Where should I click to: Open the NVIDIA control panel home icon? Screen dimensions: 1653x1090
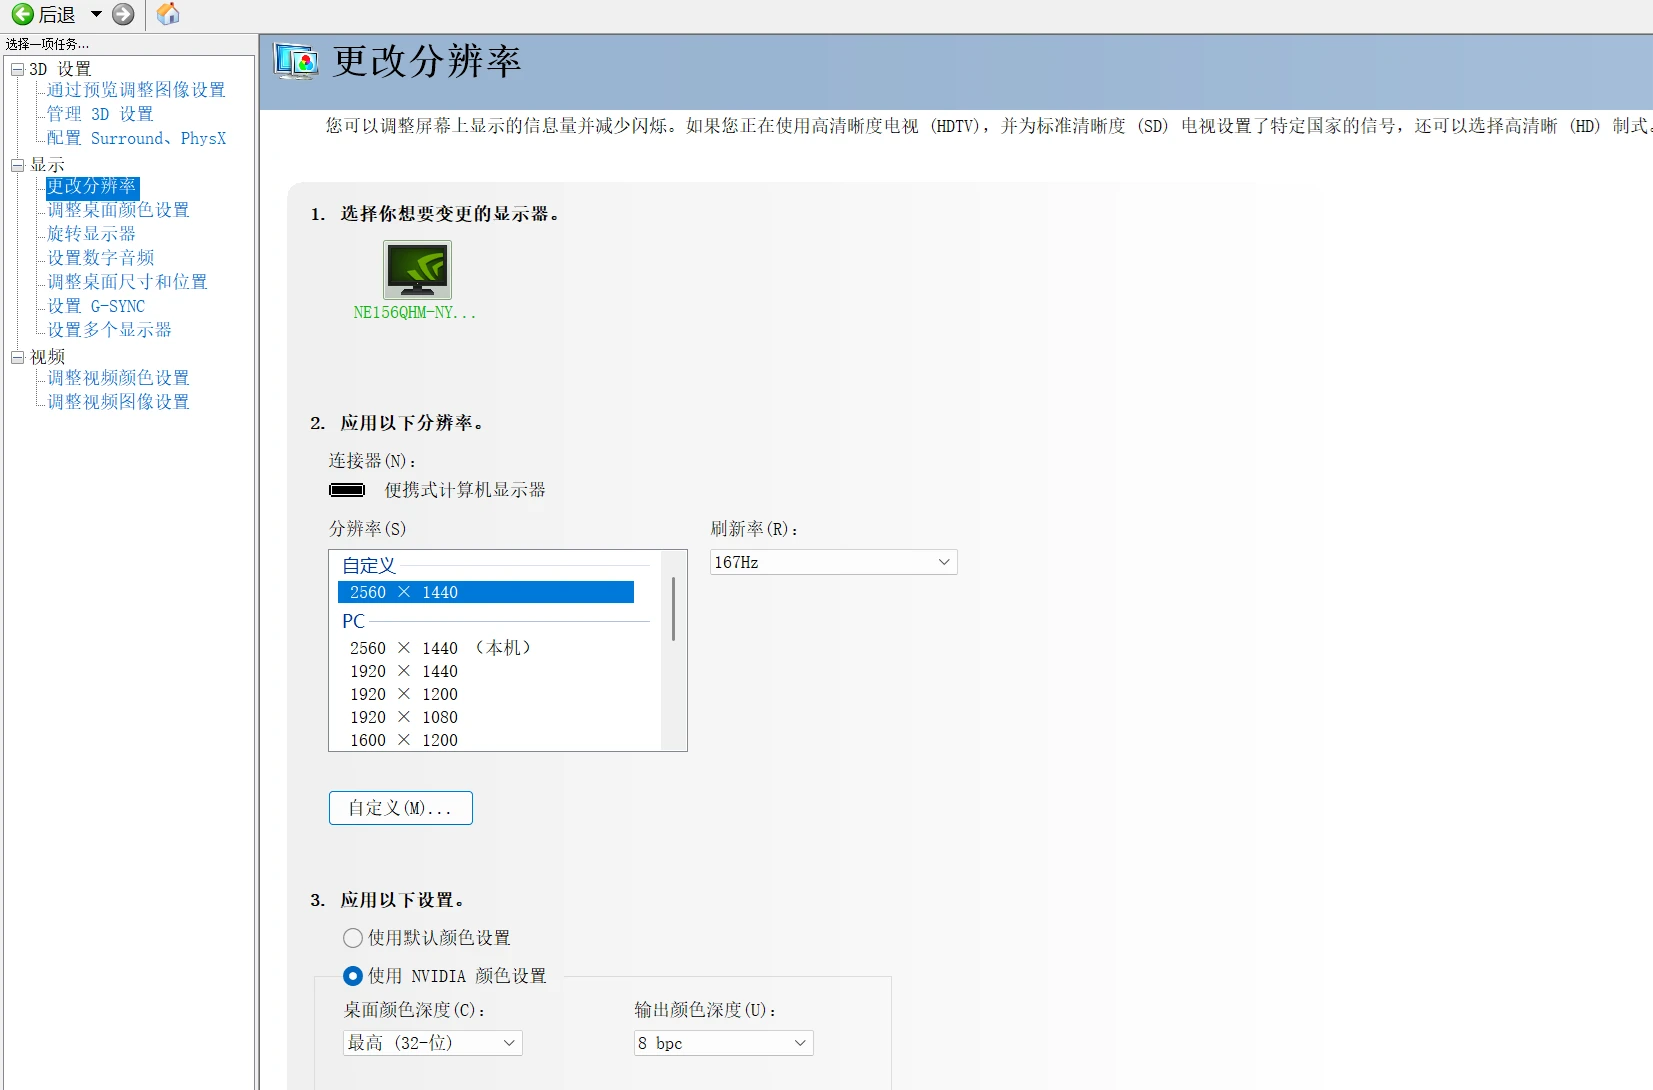point(166,14)
